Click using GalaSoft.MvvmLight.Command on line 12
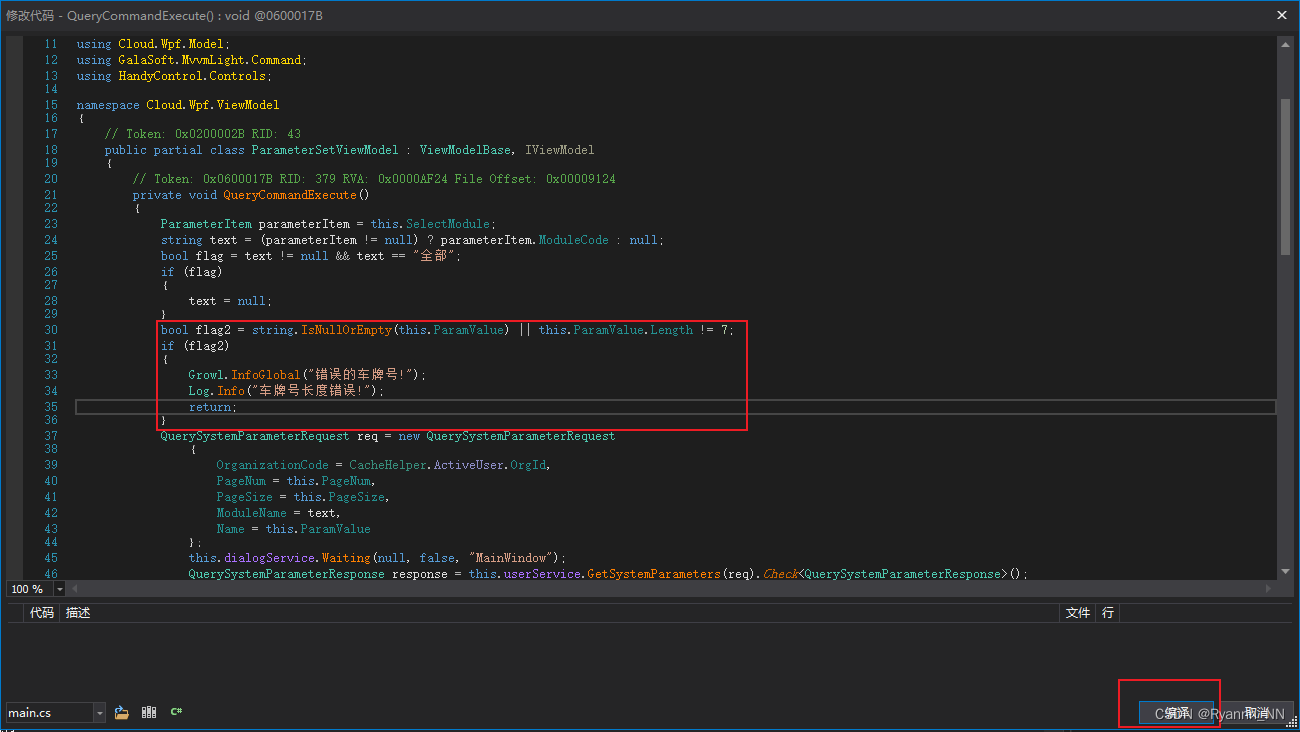The height and width of the screenshot is (732, 1300). [192, 60]
